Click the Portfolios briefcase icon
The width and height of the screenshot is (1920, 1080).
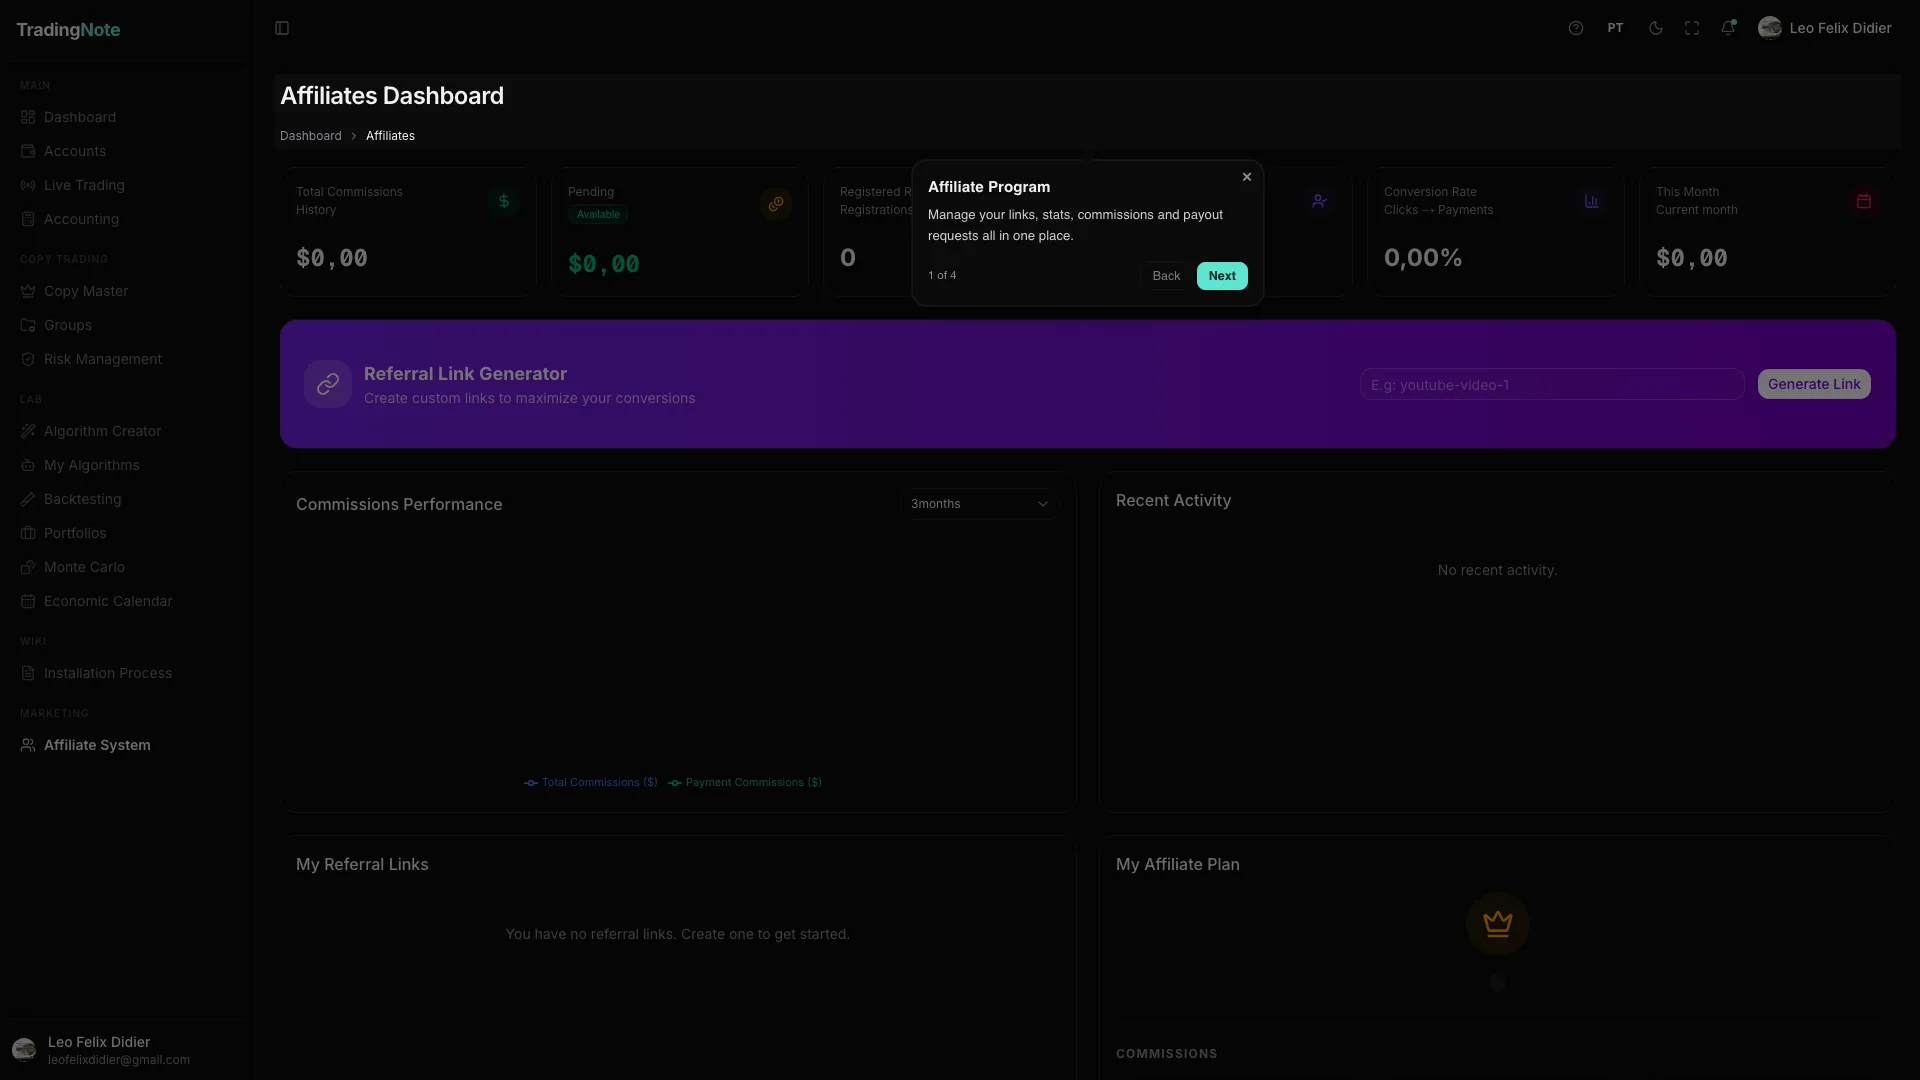click(x=28, y=533)
